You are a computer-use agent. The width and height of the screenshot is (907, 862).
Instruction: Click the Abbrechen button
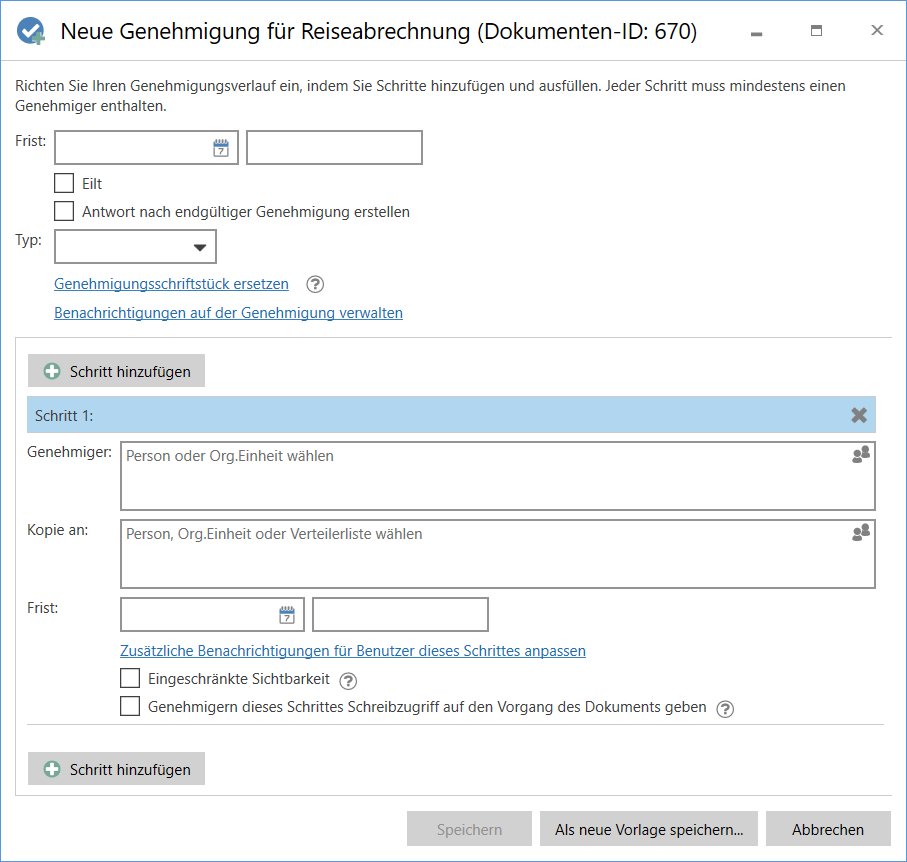pos(828,829)
